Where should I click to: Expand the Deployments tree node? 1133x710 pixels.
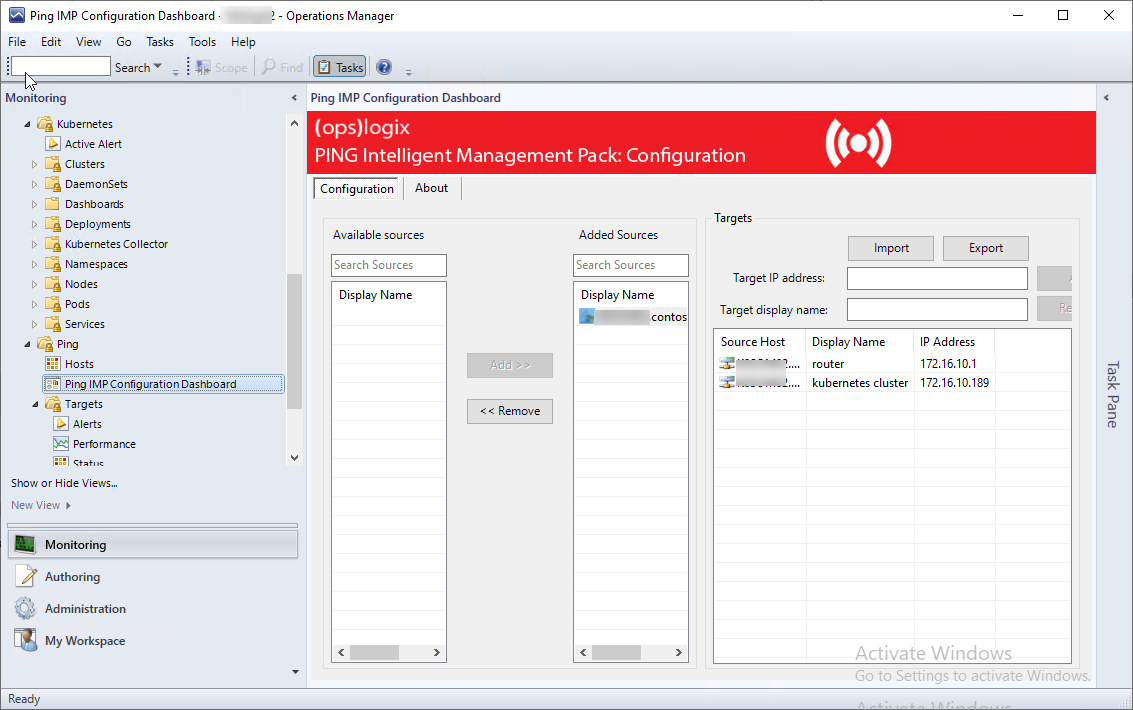[x=34, y=224]
